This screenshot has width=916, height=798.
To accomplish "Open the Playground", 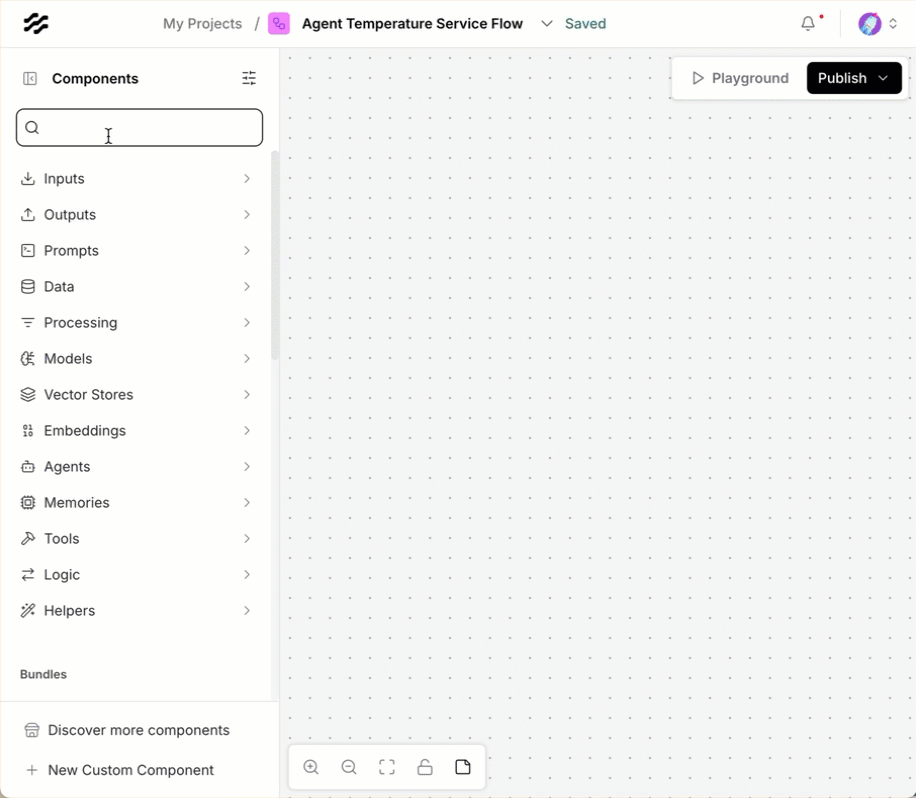I will pyautogui.click(x=741, y=77).
